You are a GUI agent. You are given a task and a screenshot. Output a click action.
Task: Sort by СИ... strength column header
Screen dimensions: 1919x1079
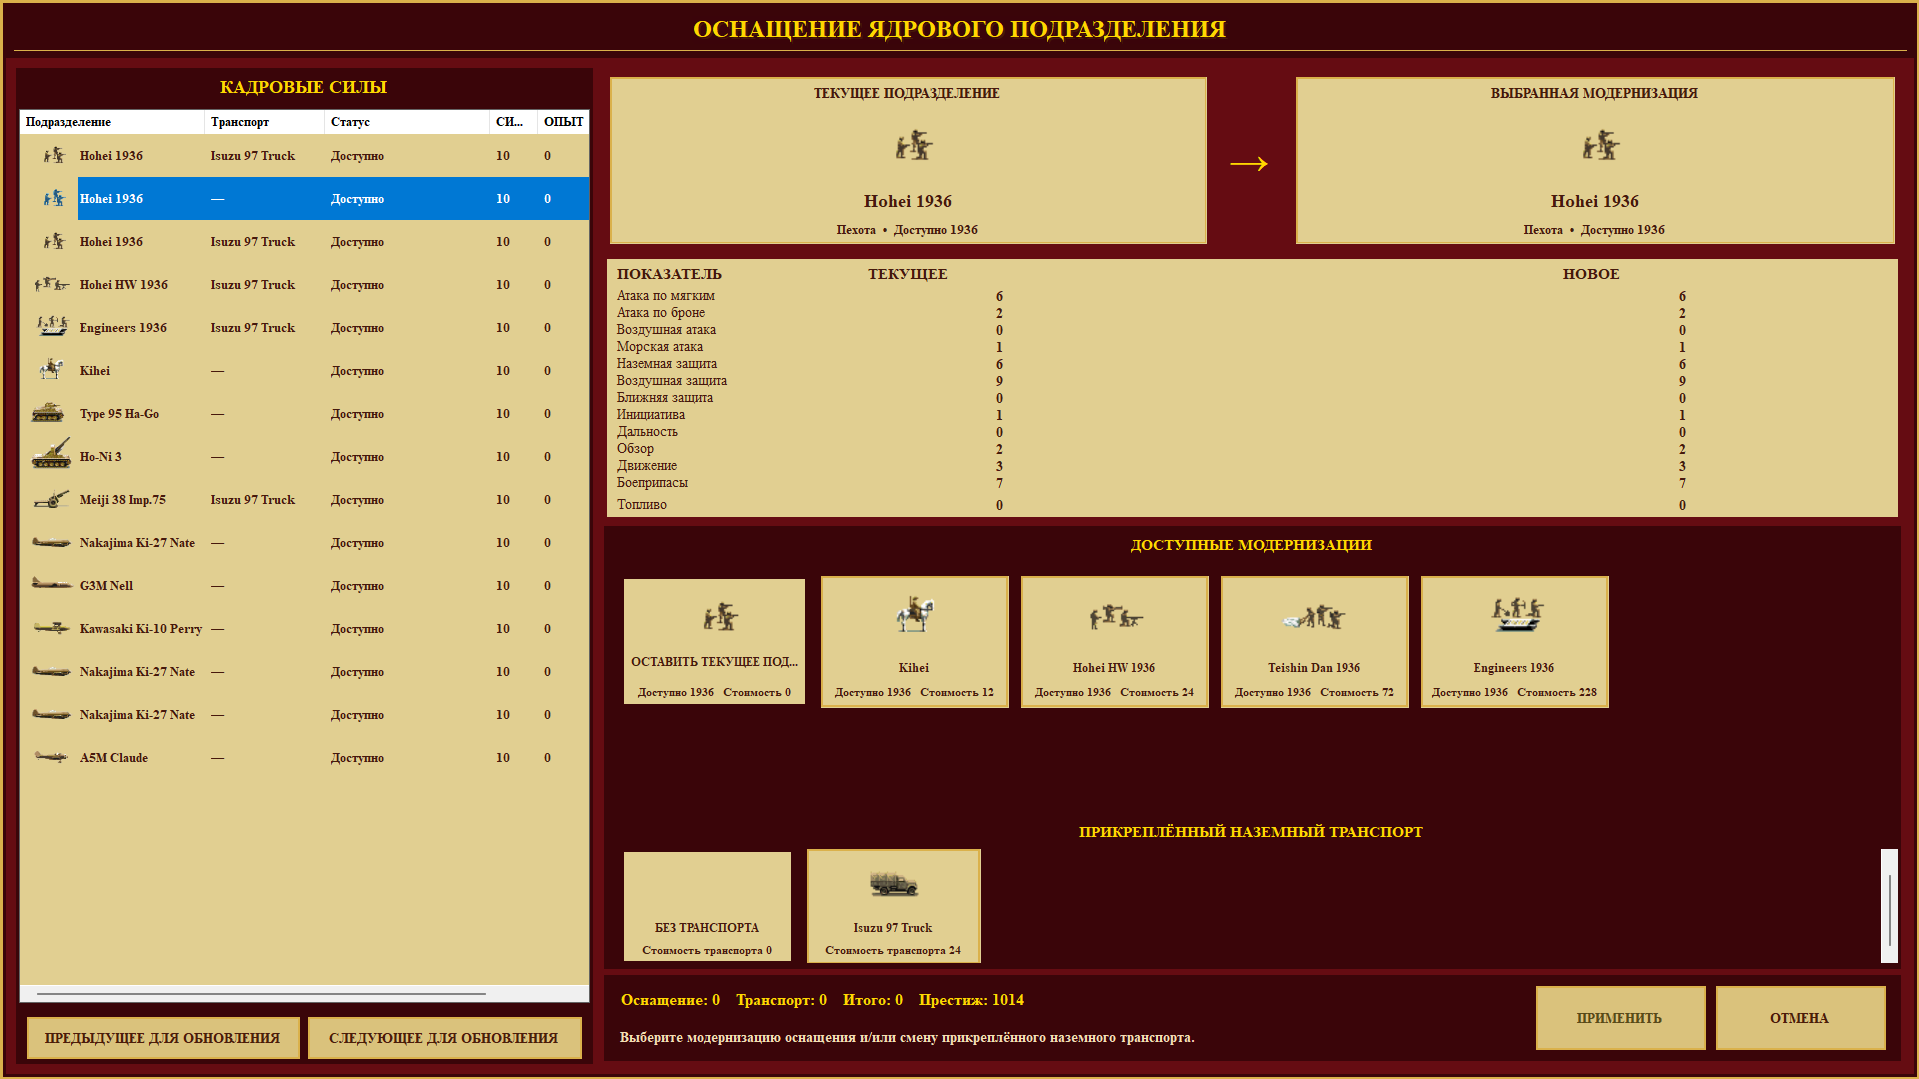513,122
